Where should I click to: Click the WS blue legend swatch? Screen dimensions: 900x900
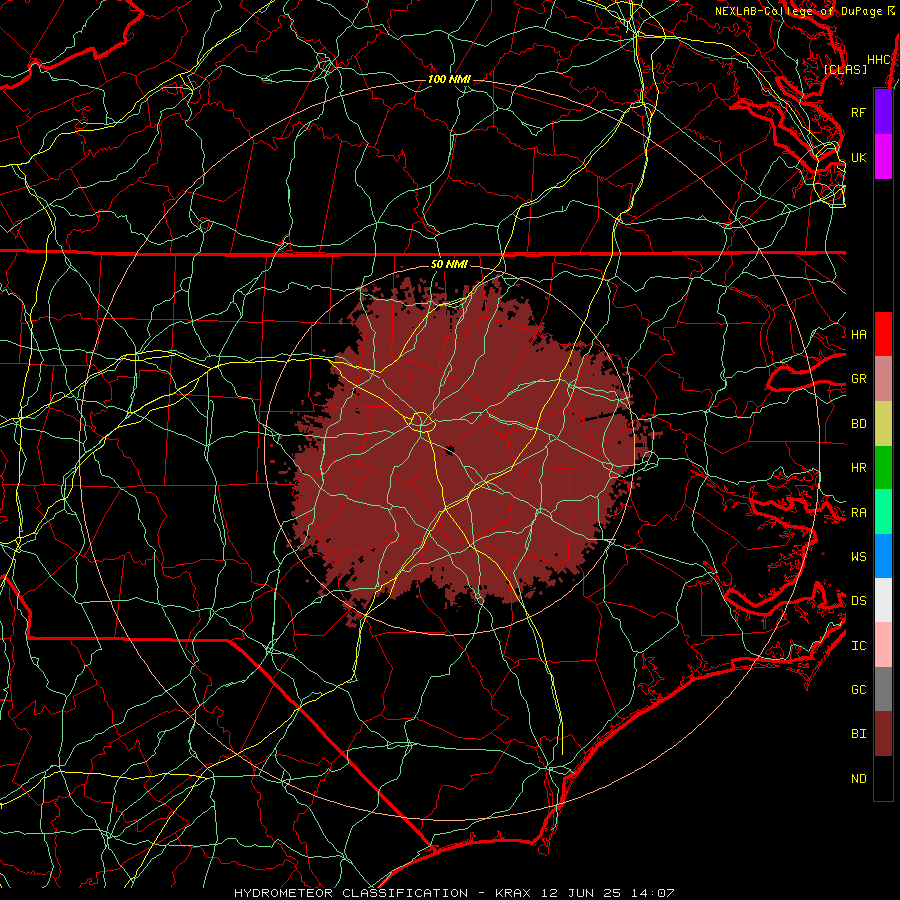tap(883, 556)
